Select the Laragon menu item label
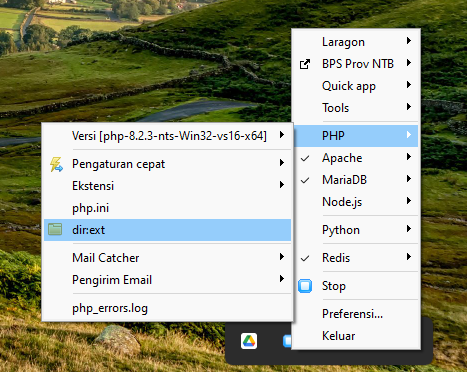The width and height of the screenshot is (467, 372). pyautogui.click(x=343, y=42)
